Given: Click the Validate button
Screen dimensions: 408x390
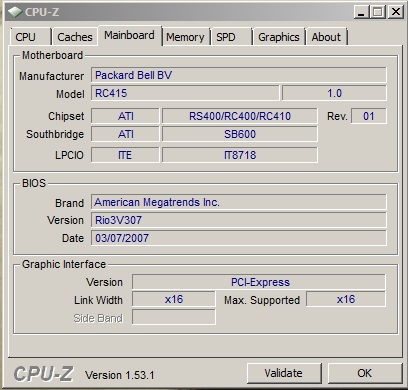Looking at the screenshot, I should (284, 373).
